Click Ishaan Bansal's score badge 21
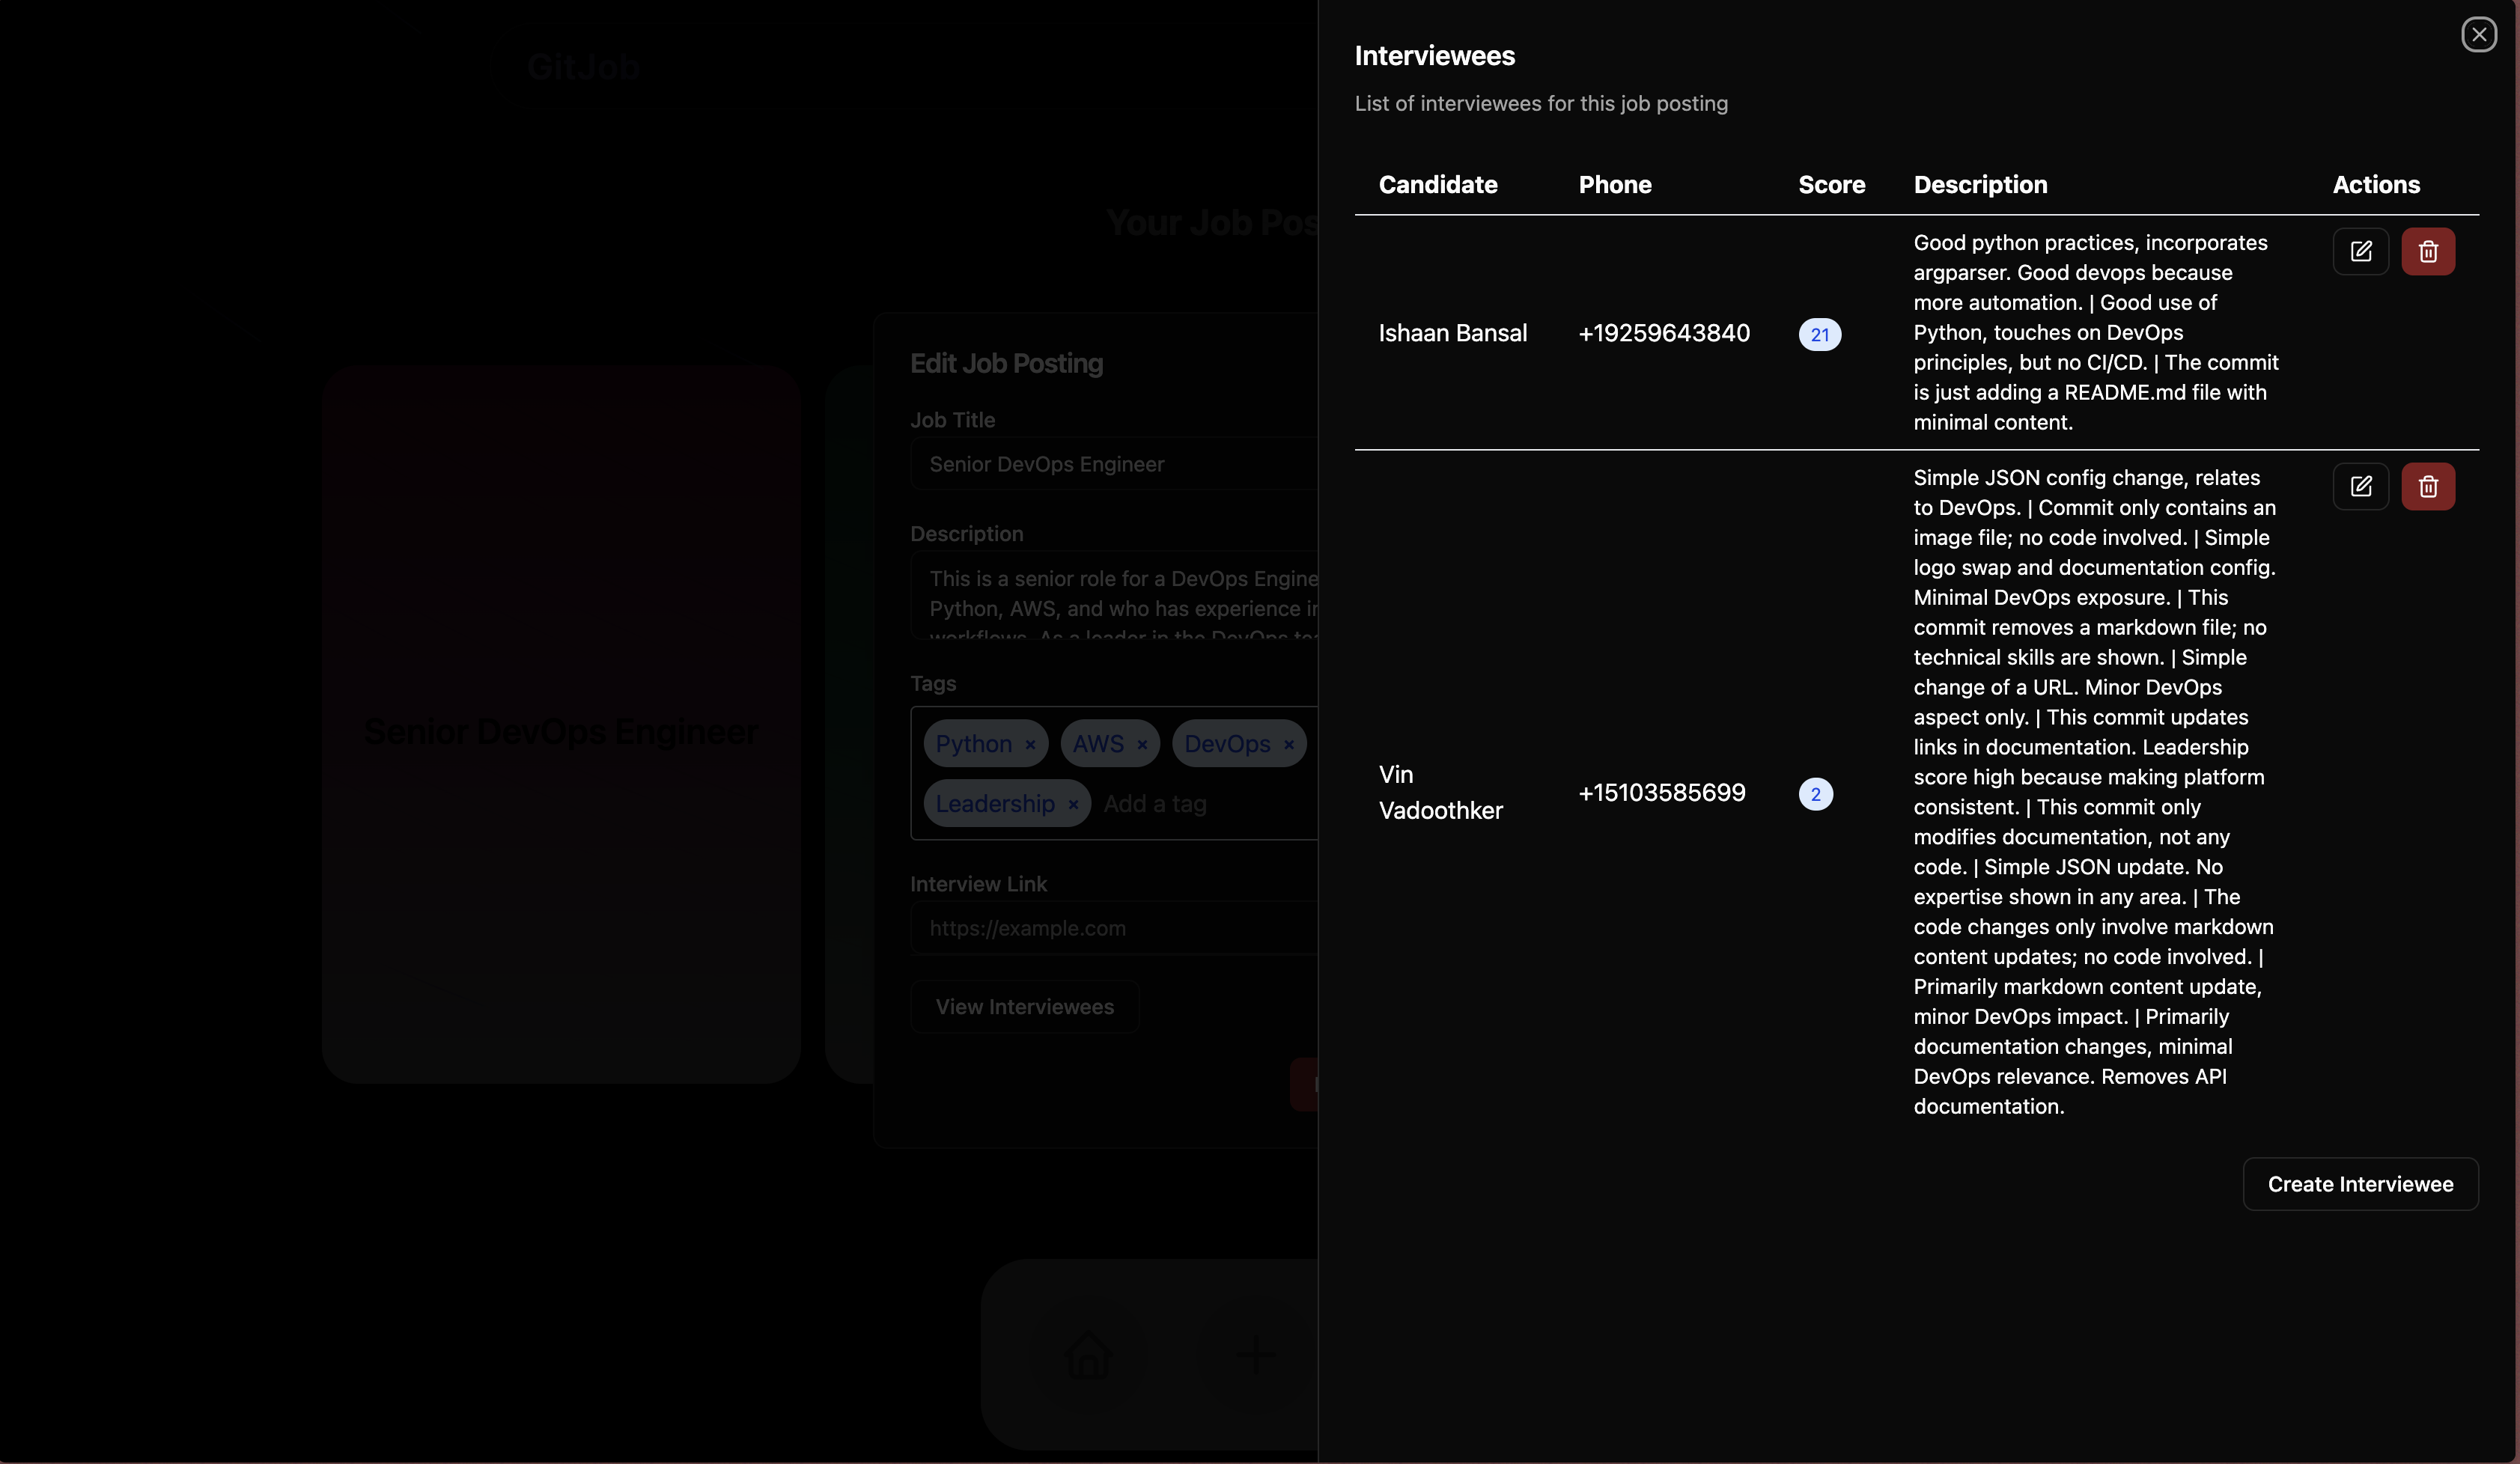The image size is (2520, 1464). pos(1819,335)
